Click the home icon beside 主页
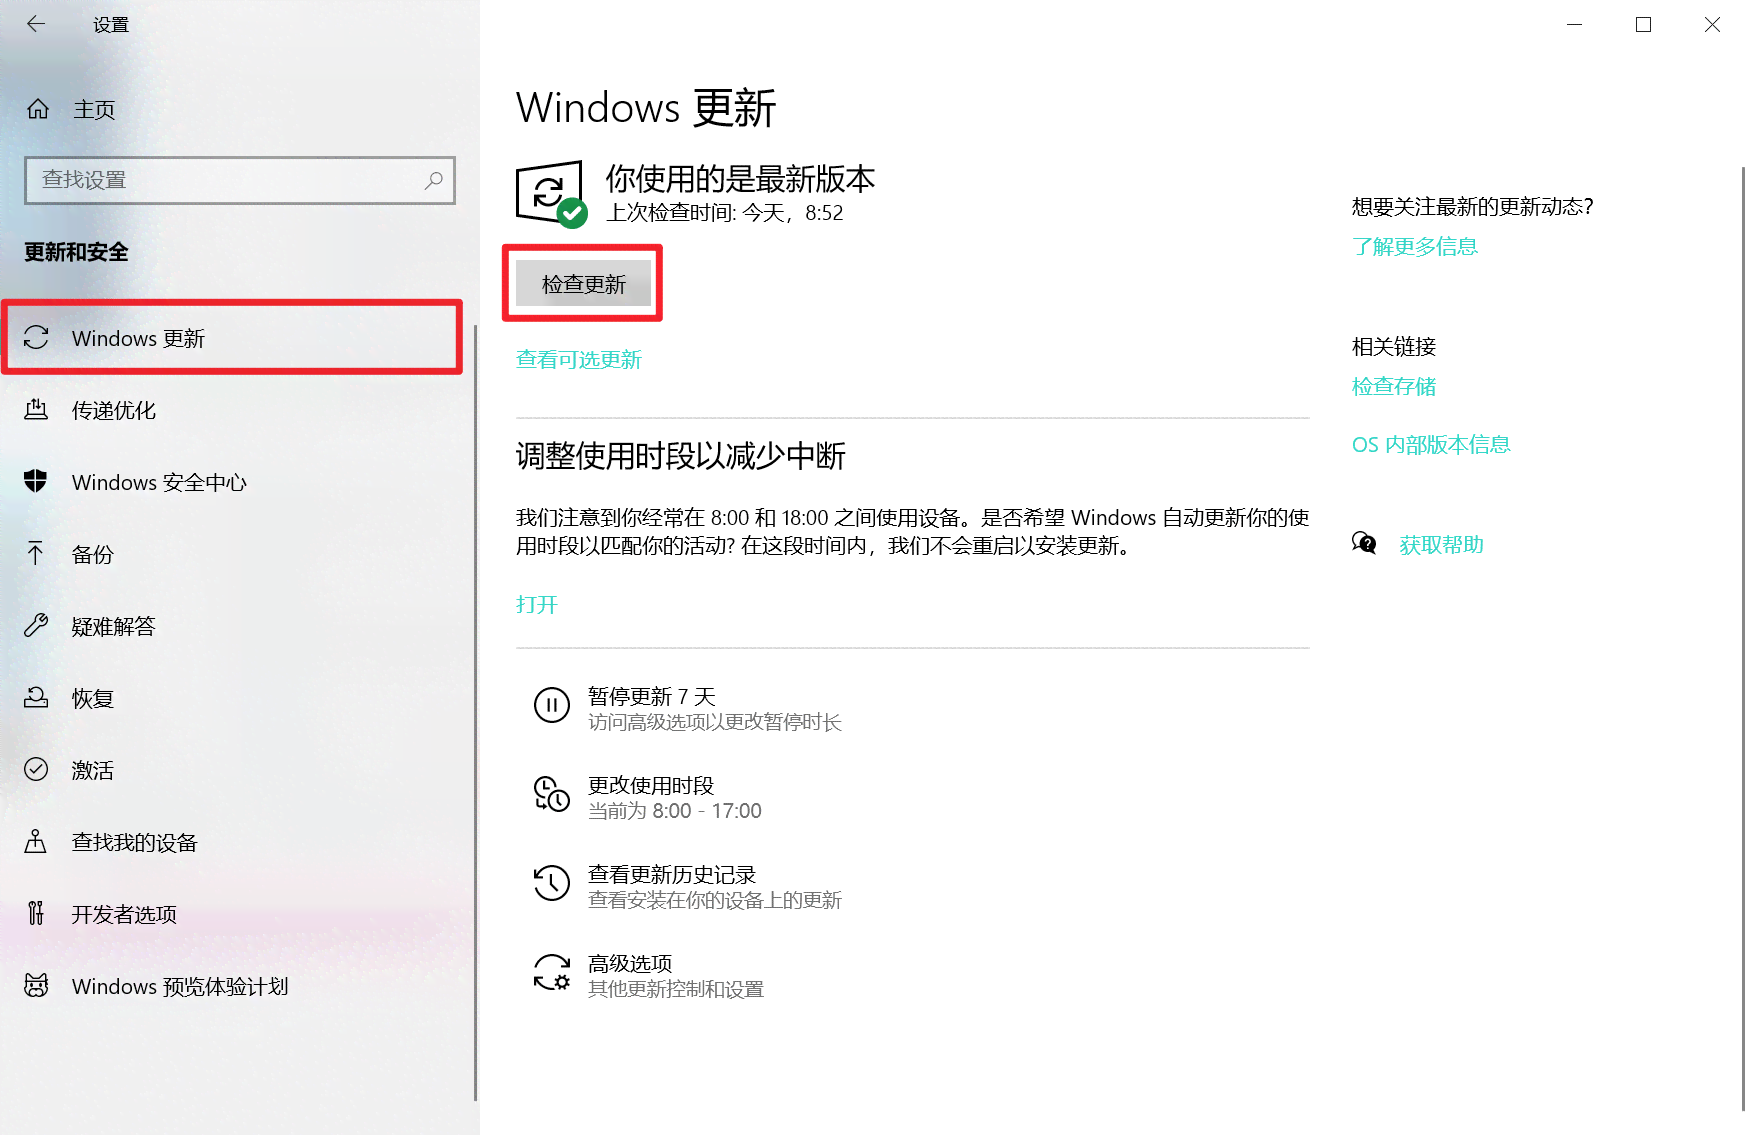Screen dimensions: 1748x1135 pyautogui.click(x=38, y=109)
